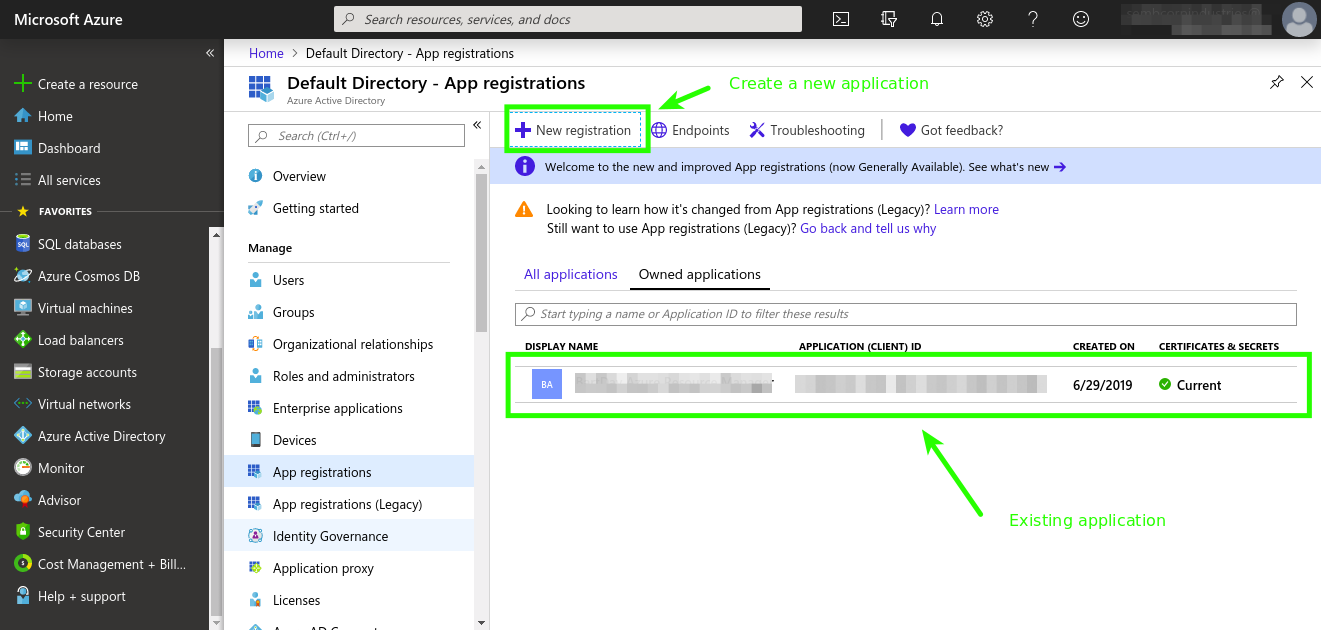Open Endpoints from the toolbar
The height and width of the screenshot is (630, 1321).
coord(690,130)
